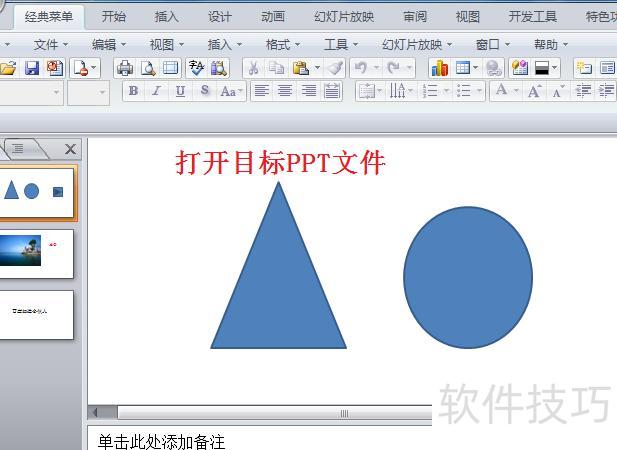
Task: Insert a table icon
Action: (463, 68)
